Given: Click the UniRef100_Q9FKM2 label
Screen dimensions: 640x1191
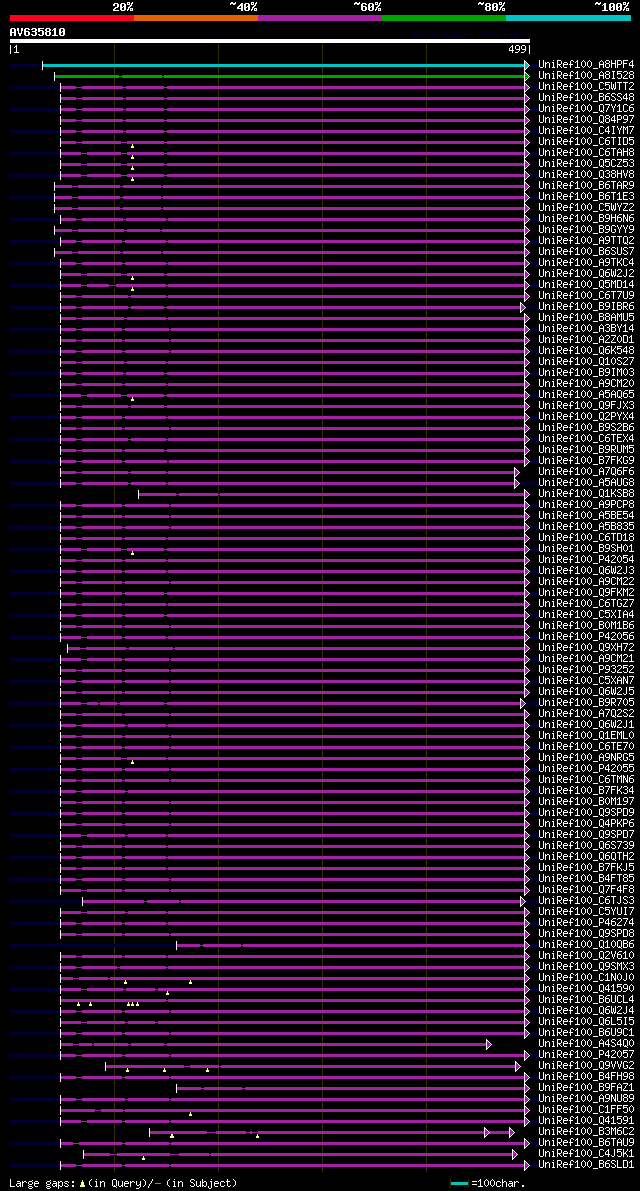Looking at the screenshot, I should [x=586, y=593].
